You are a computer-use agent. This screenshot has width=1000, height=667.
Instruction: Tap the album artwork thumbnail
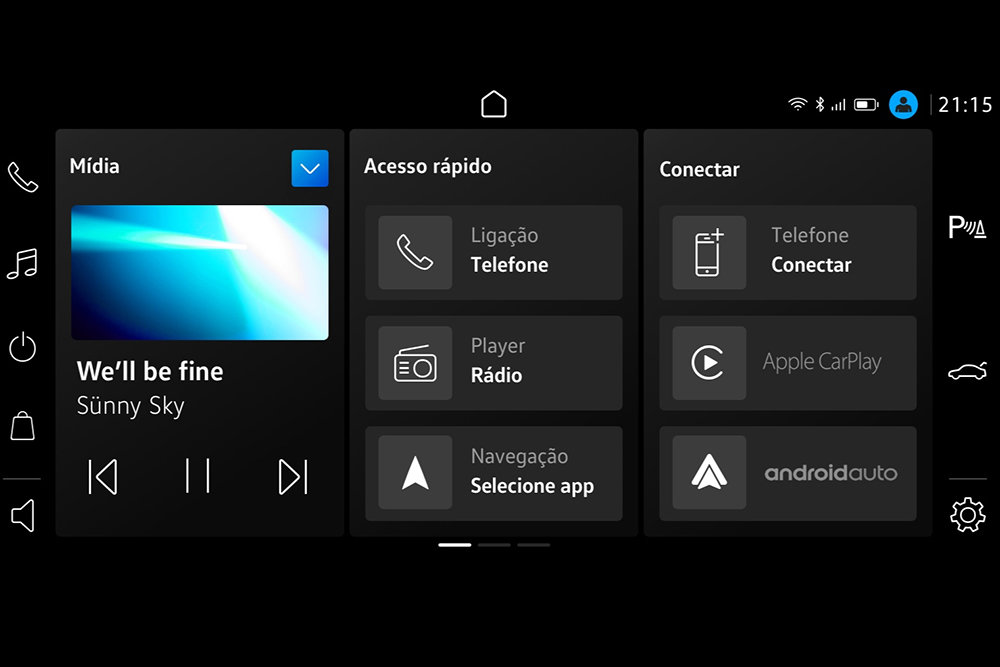click(x=200, y=272)
